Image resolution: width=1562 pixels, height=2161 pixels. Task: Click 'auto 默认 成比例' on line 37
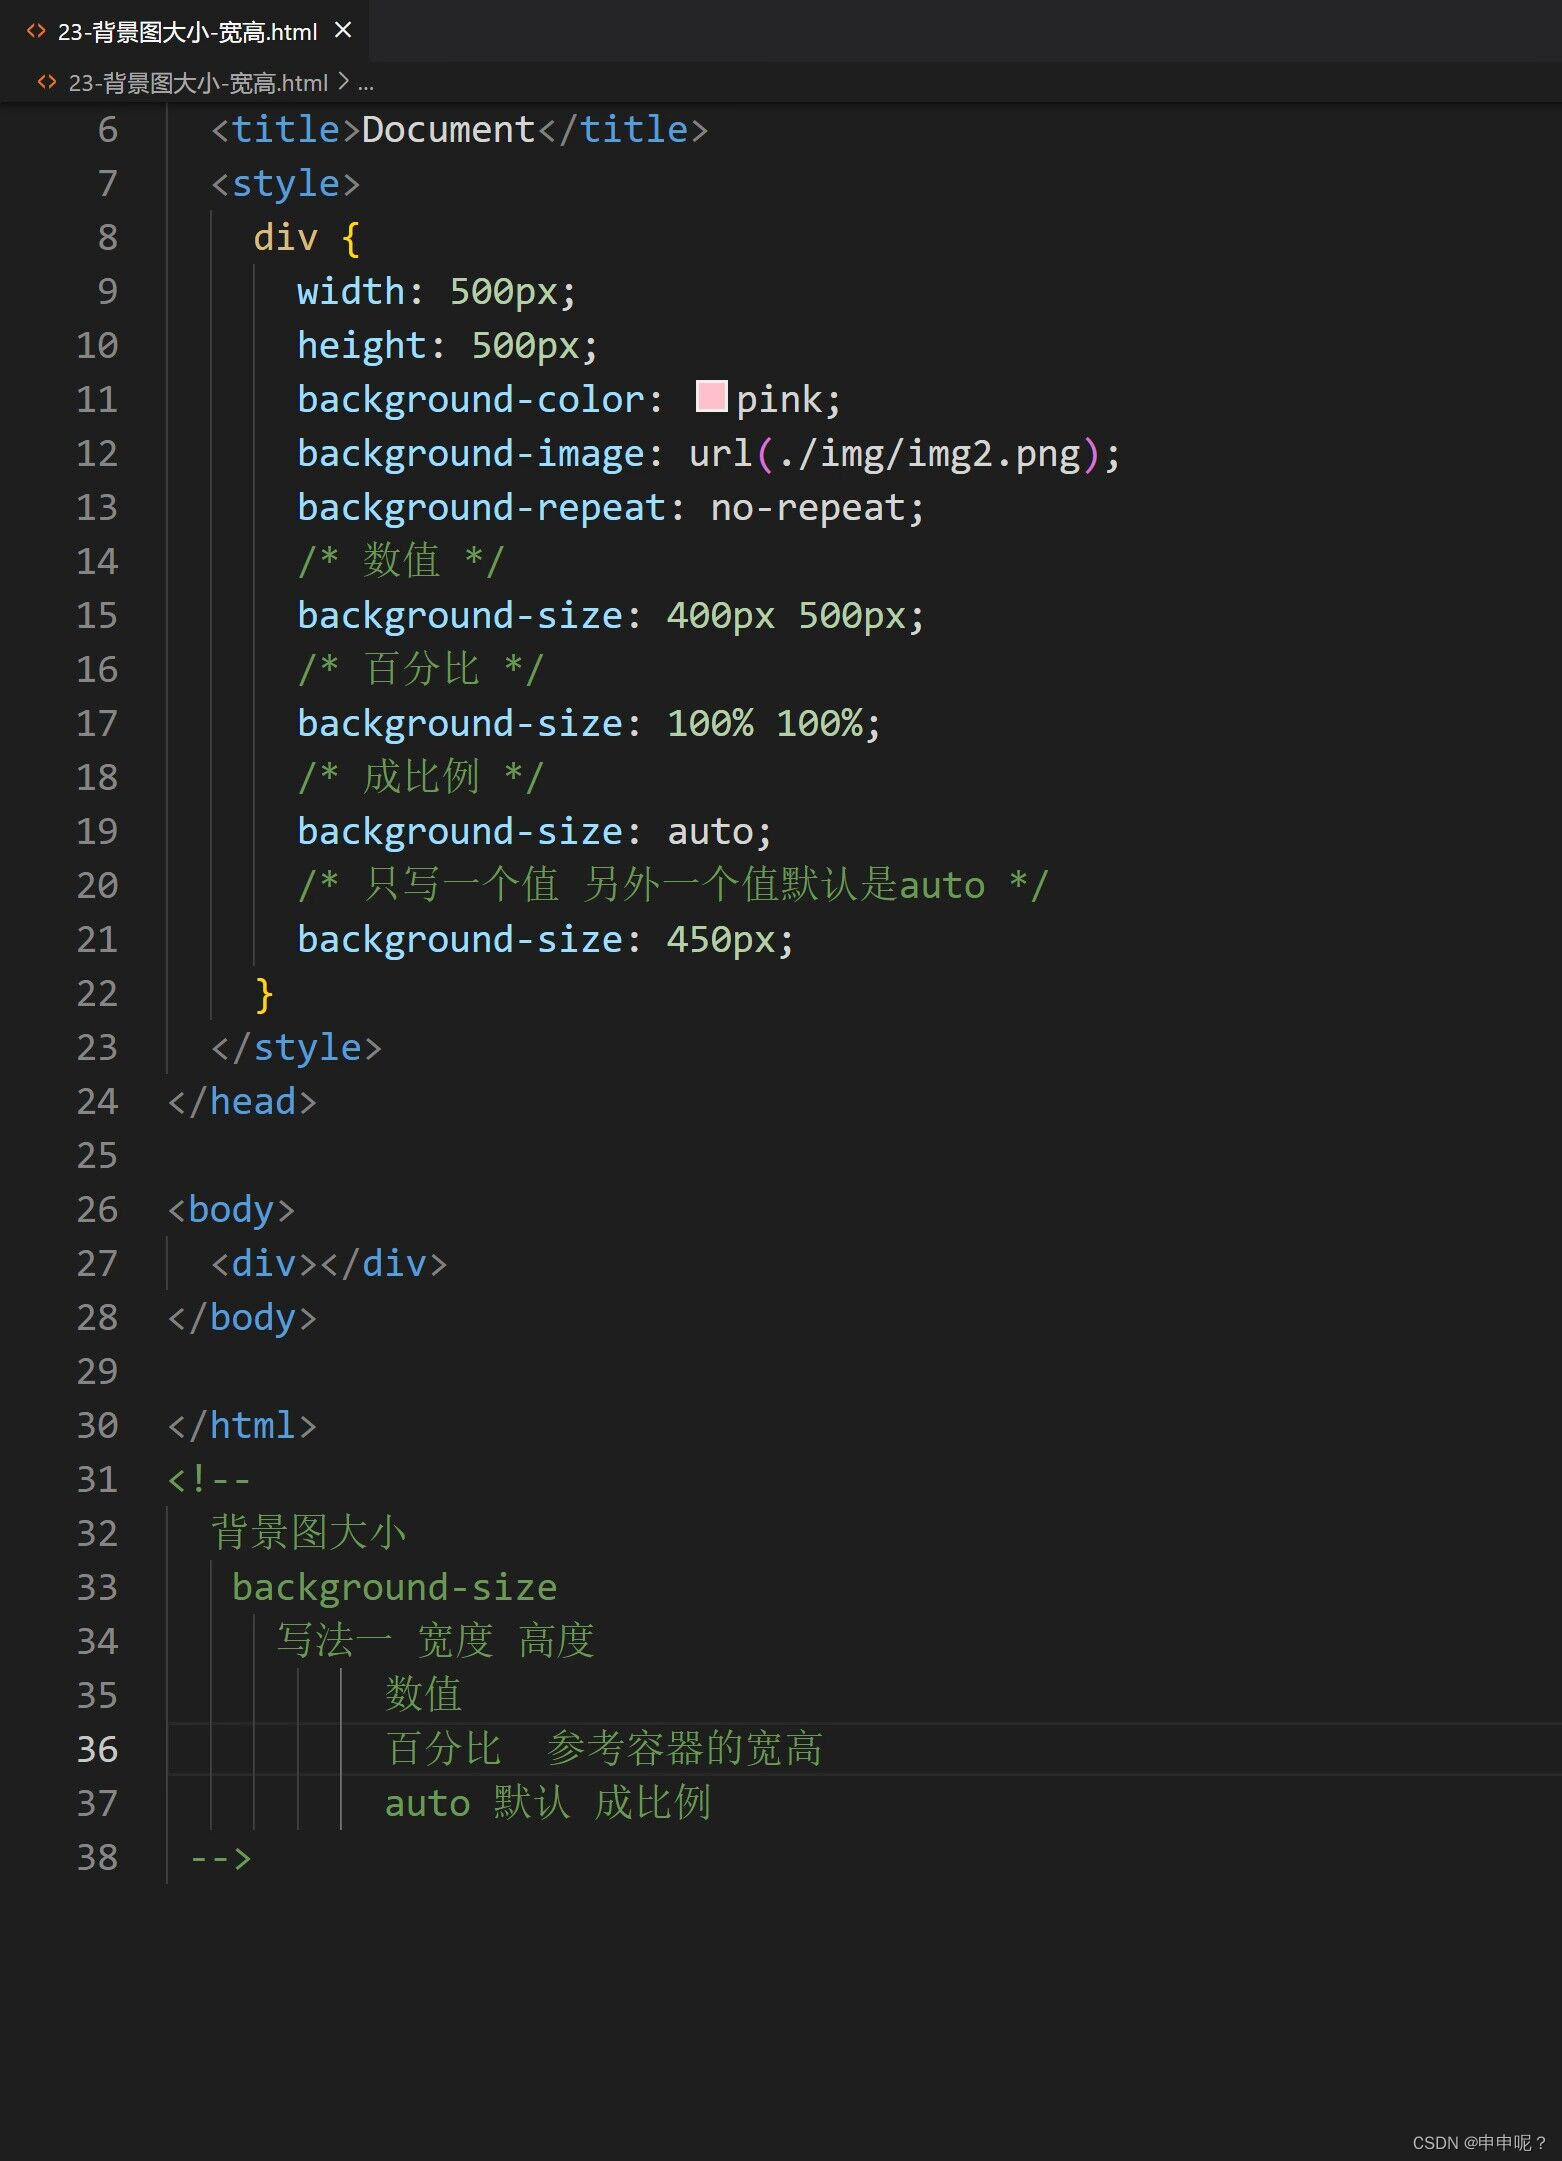[x=548, y=1803]
